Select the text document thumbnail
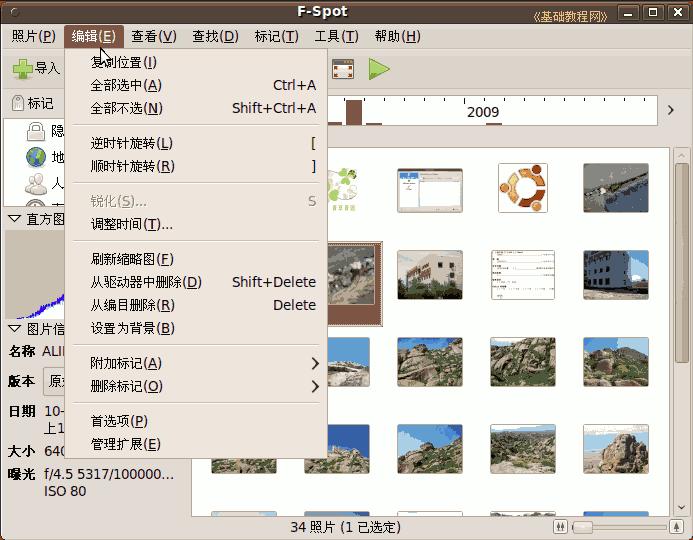Screen dimensions: 693x540 (x=523, y=275)
